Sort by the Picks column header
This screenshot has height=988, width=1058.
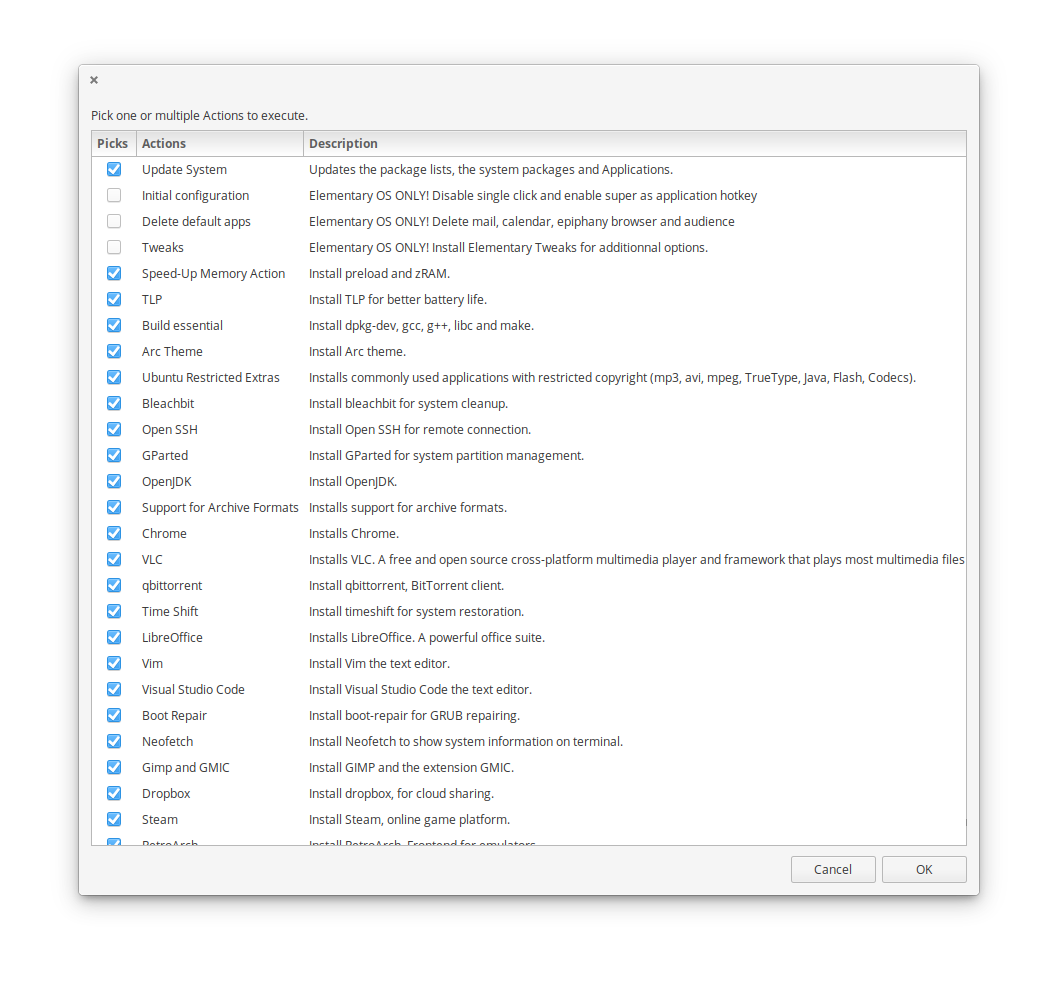(113, 144)
